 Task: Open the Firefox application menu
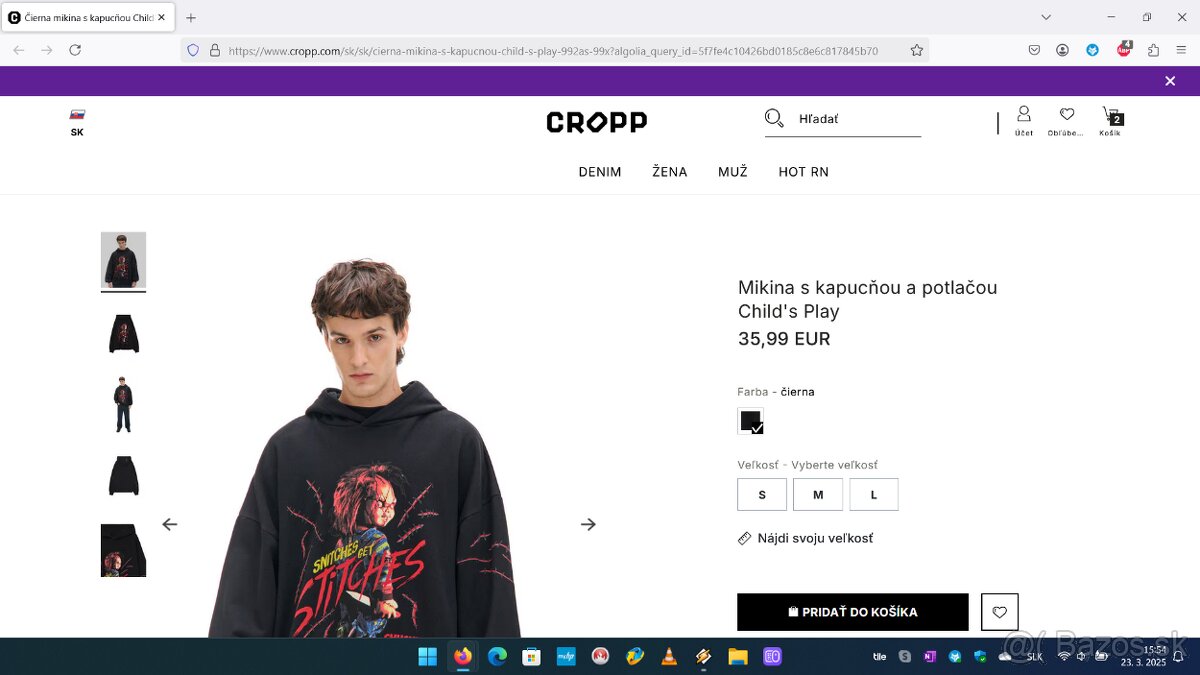click(1181, 50)
